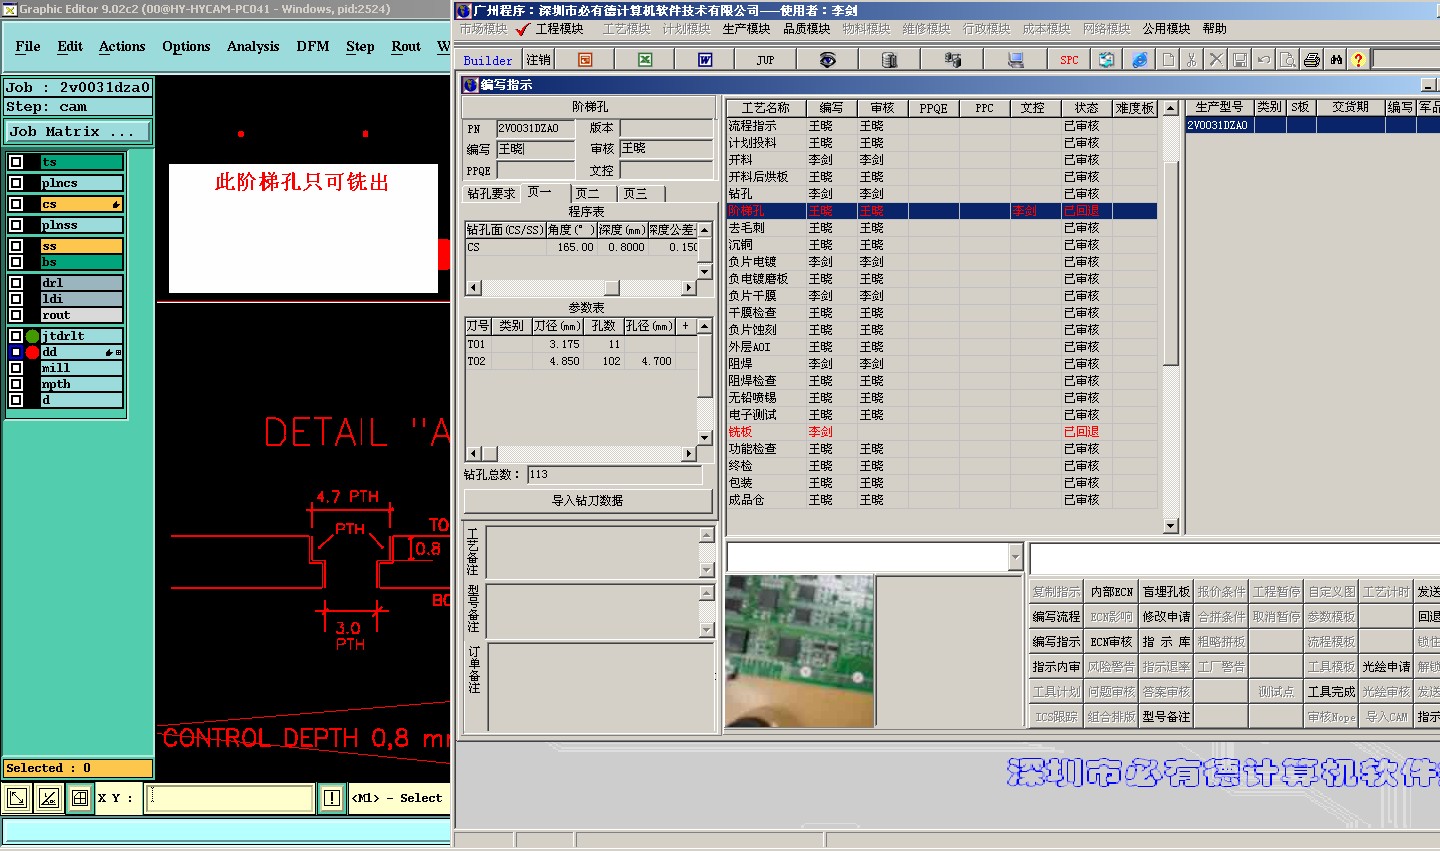Image resolution: width=1440 pixels, height=851 pixels.
Task: Toggle the rout layer checkbox
Action: tap(16, 315)
